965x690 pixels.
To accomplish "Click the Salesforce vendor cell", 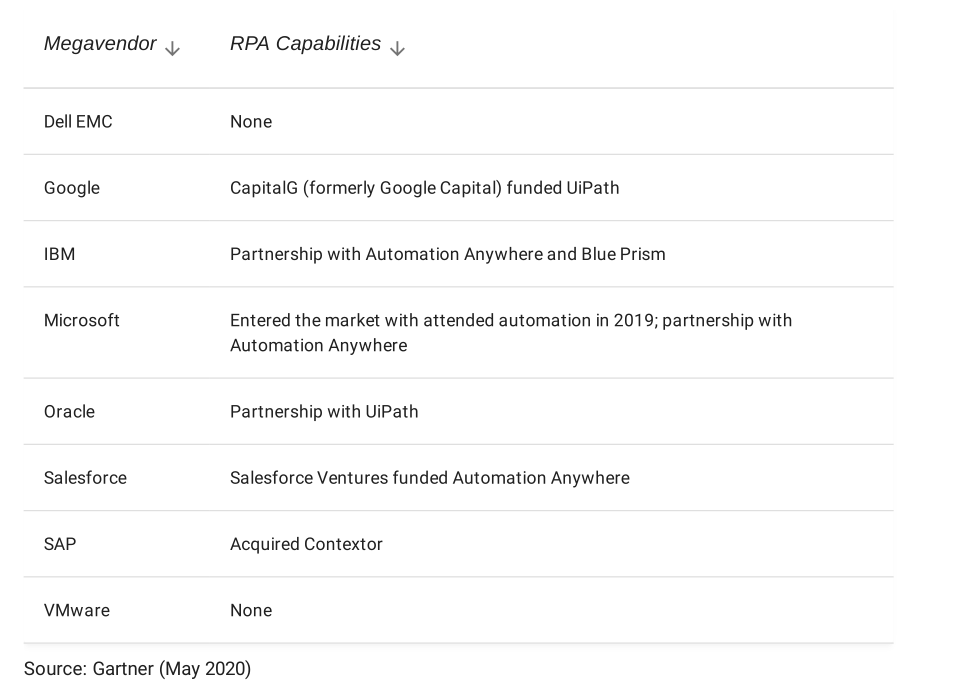I will coord(85,478).
